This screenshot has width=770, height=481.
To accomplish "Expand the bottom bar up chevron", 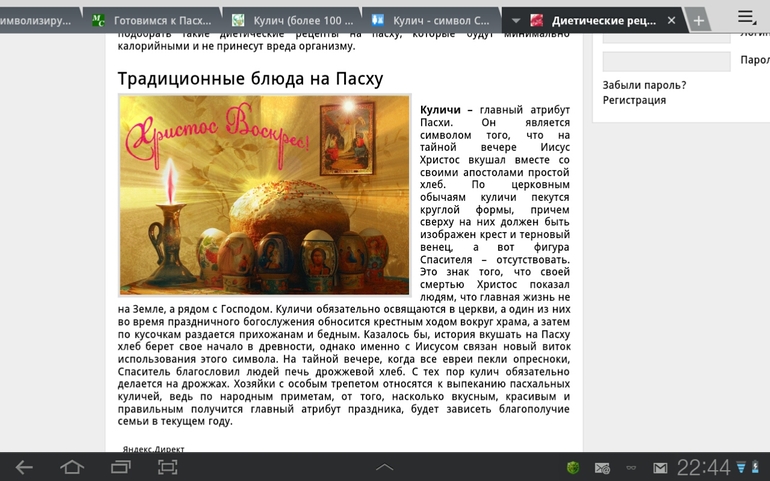I will point(384,467).
